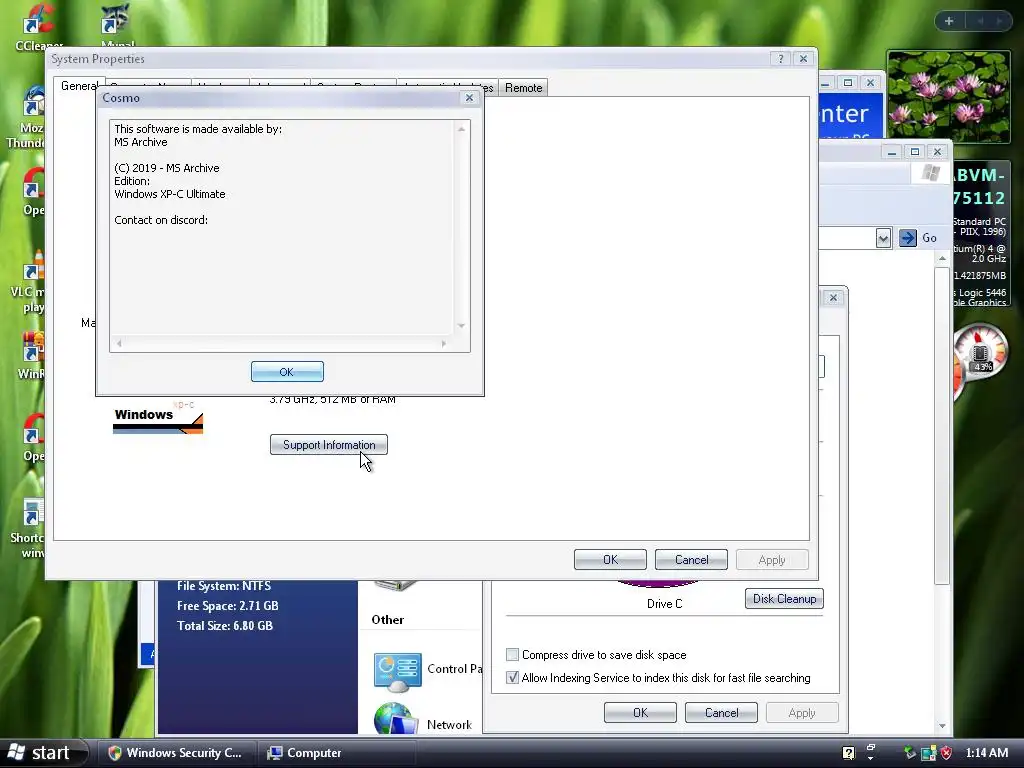The height and width of the screenshot is (768, 1024).
Task: Click OK in System Properties
Action: pyautogui.click(x=610, y=560)
